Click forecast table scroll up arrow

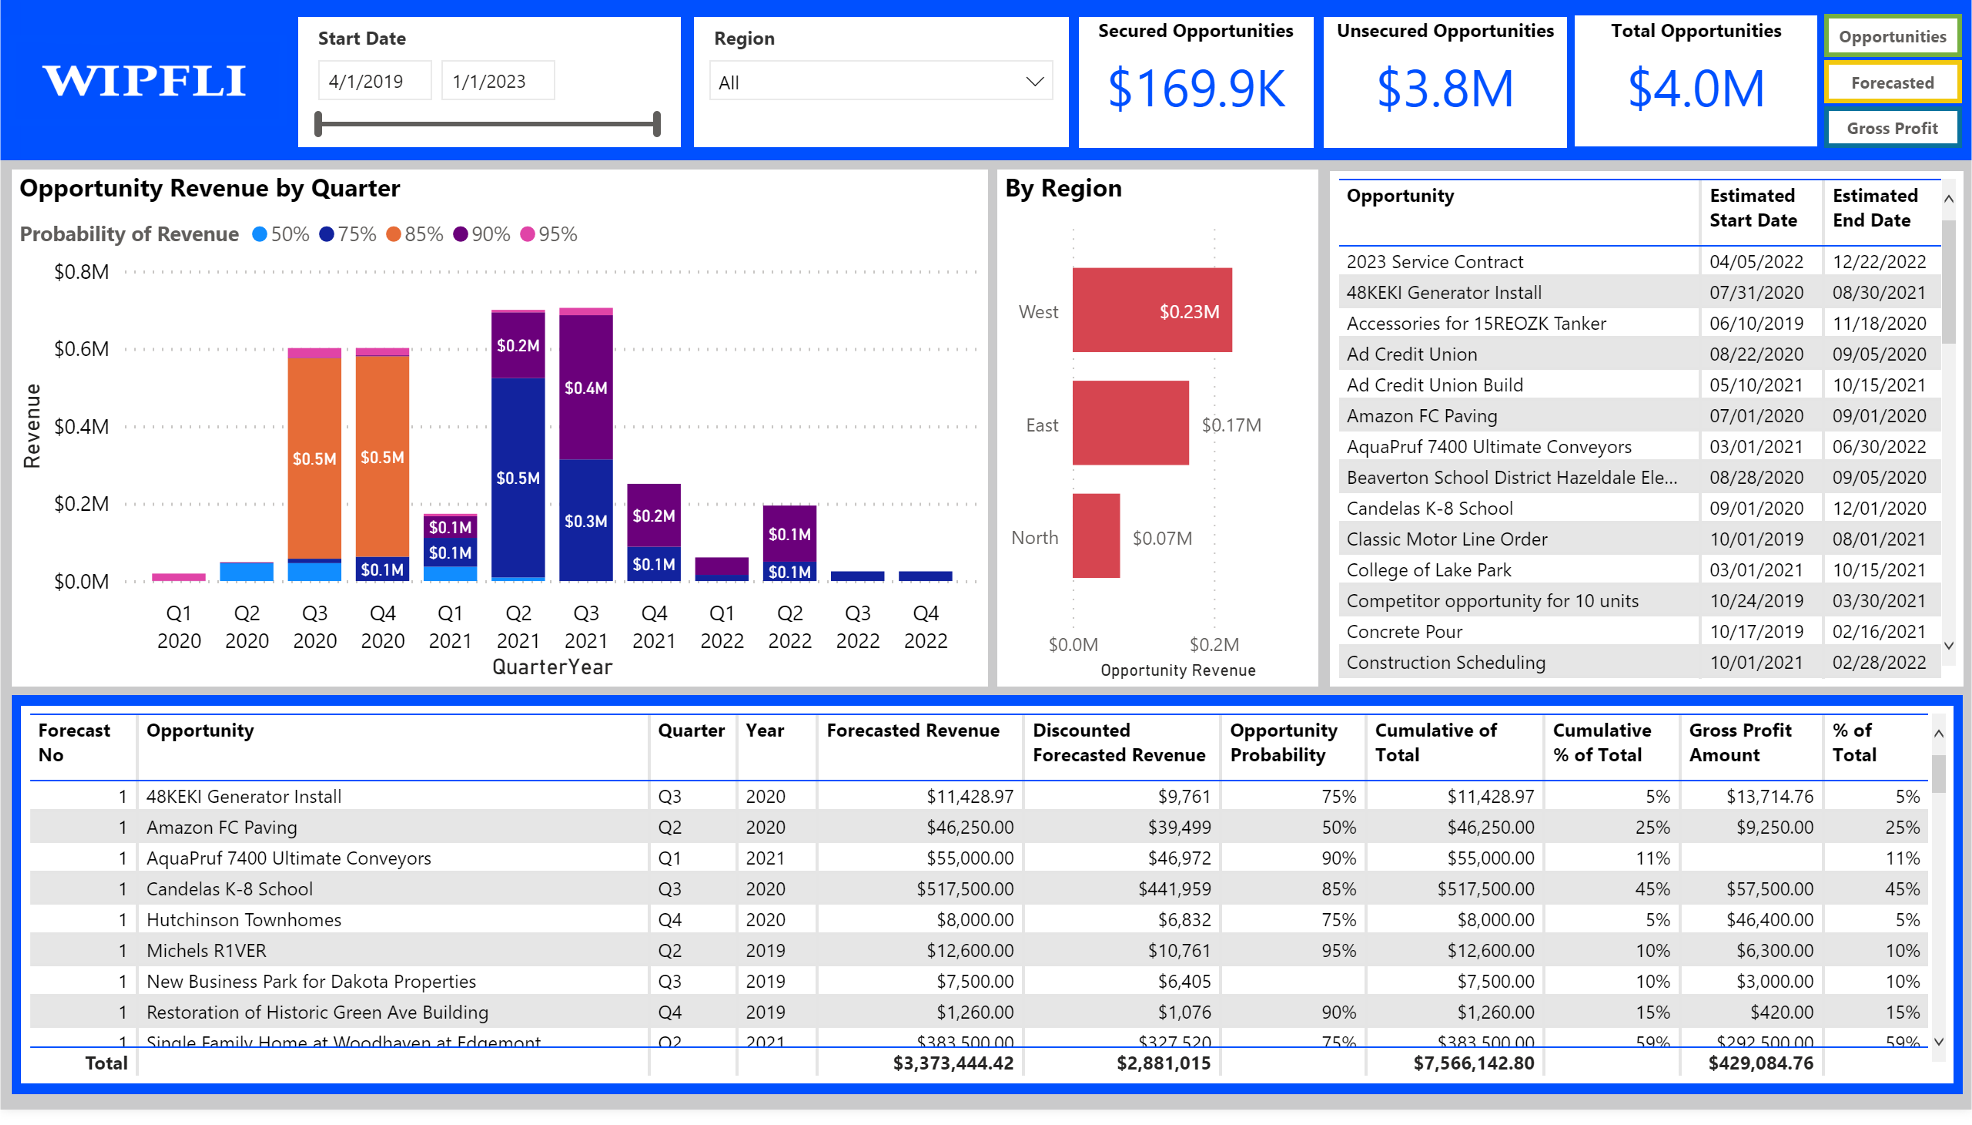coord(1939,734)
